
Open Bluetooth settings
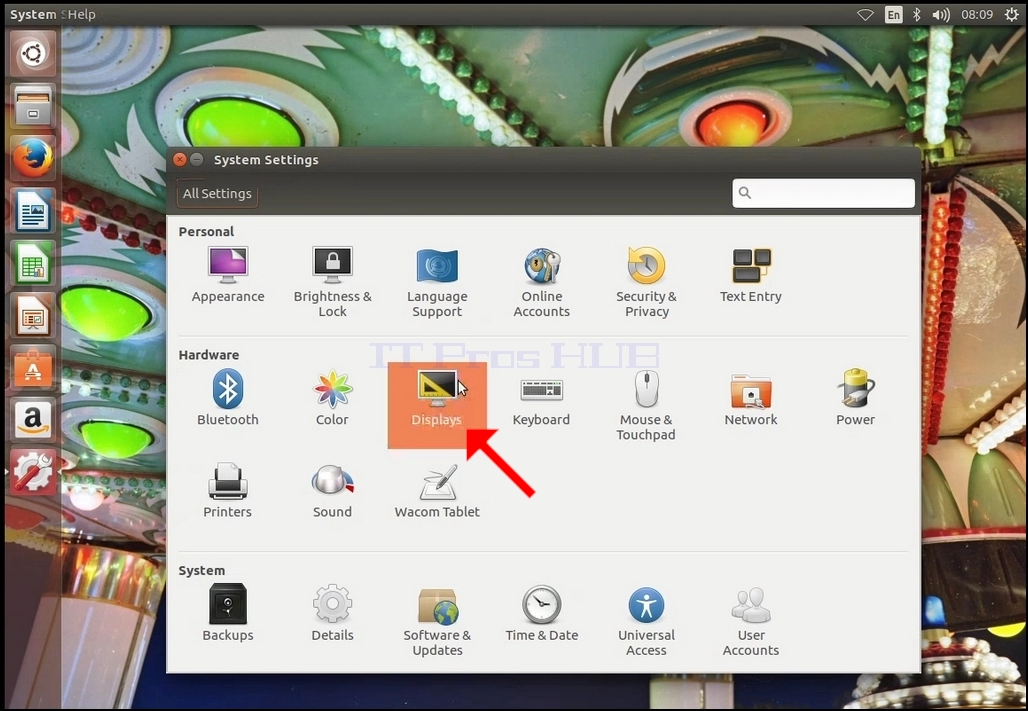(227, 397)
